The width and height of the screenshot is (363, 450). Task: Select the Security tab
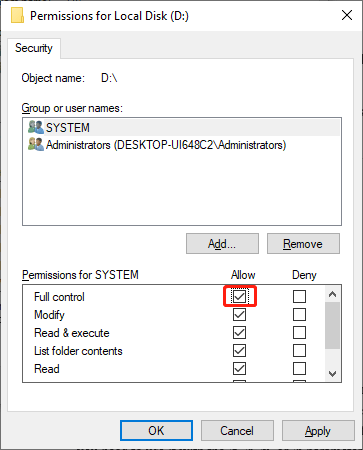34,48
